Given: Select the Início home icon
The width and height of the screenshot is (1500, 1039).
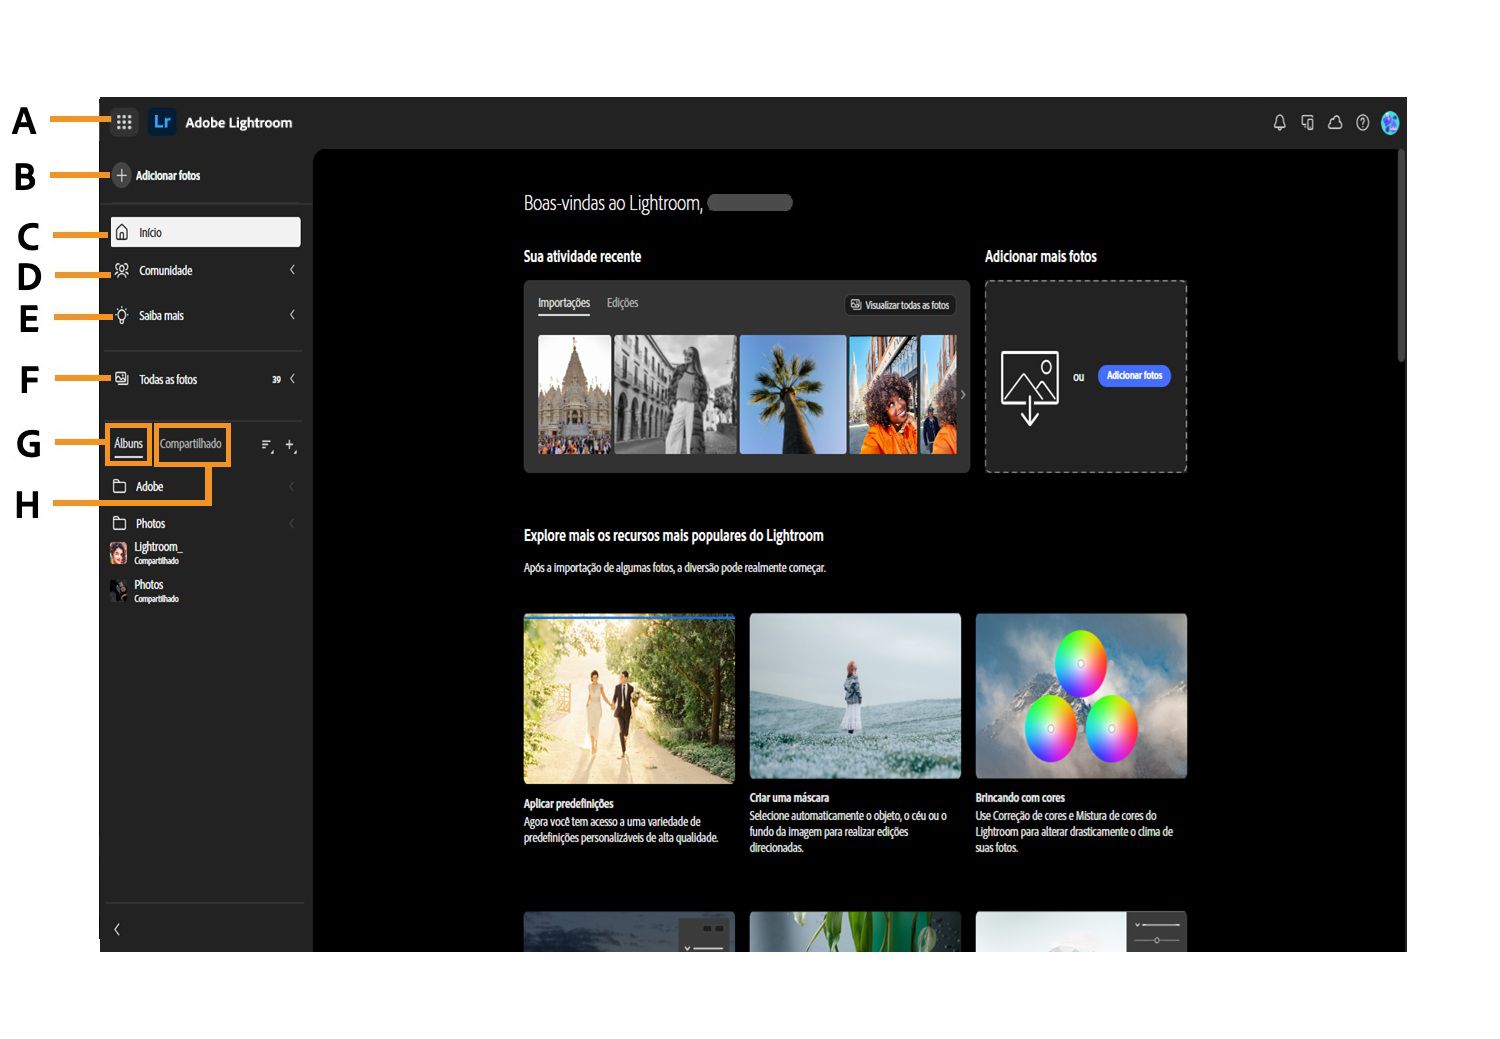Looking at the screenshot, I should pyautogui.click(x=121, y=231).
